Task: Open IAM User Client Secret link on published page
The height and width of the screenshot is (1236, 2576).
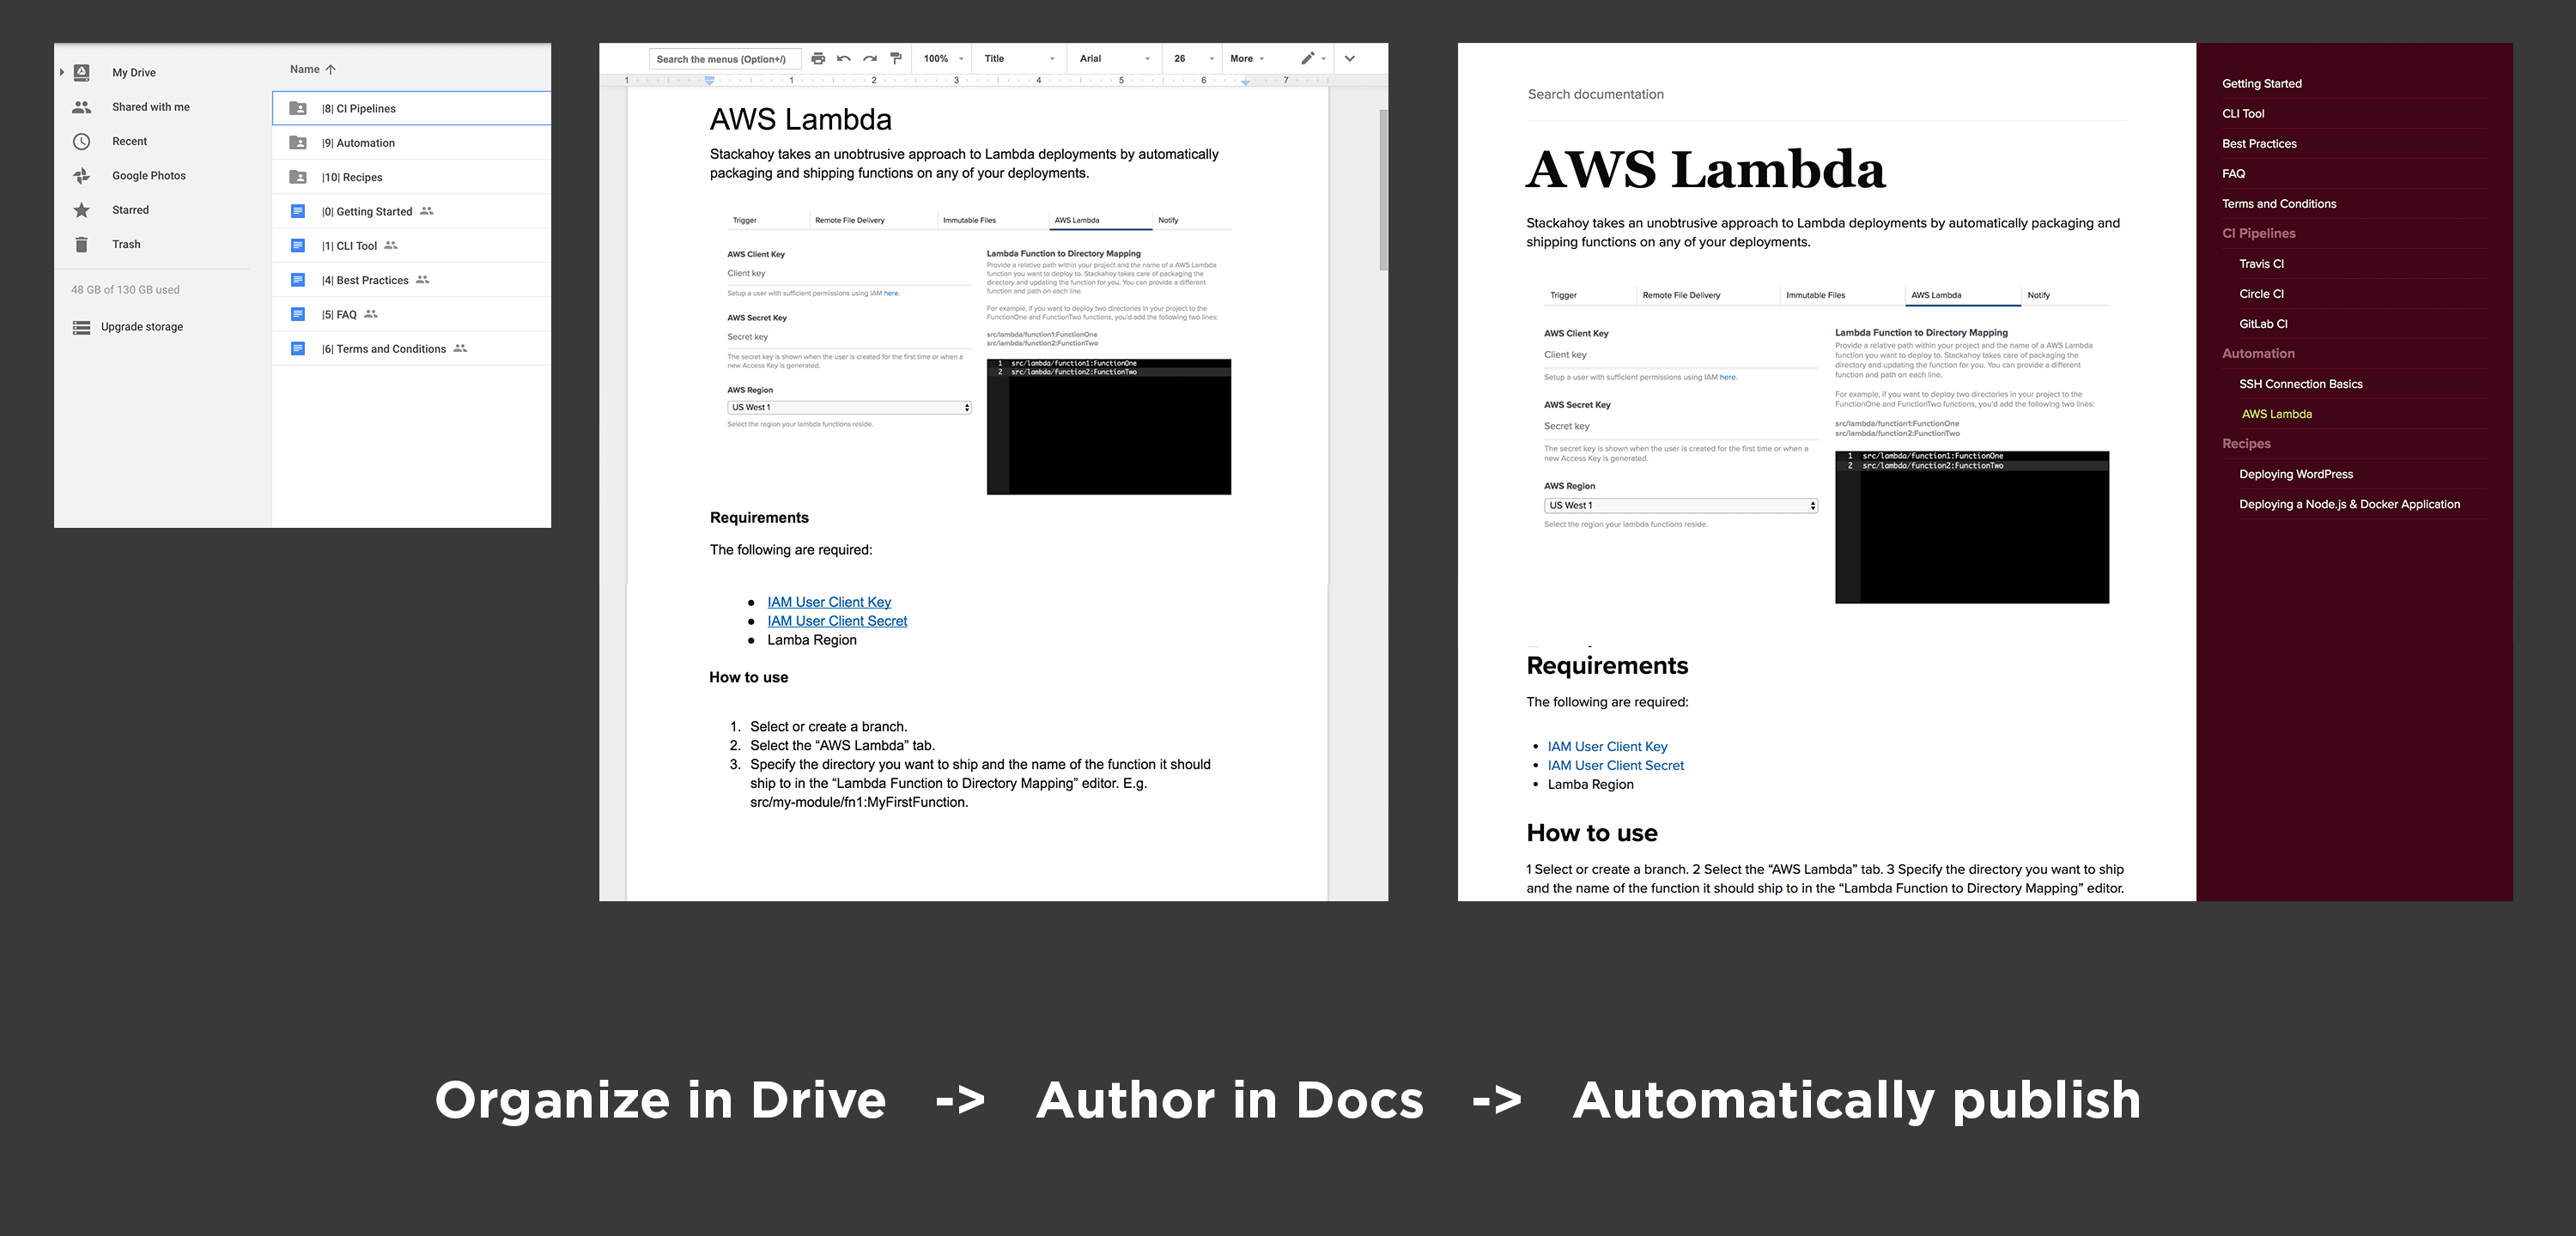Action: (x=1615, y=765)
